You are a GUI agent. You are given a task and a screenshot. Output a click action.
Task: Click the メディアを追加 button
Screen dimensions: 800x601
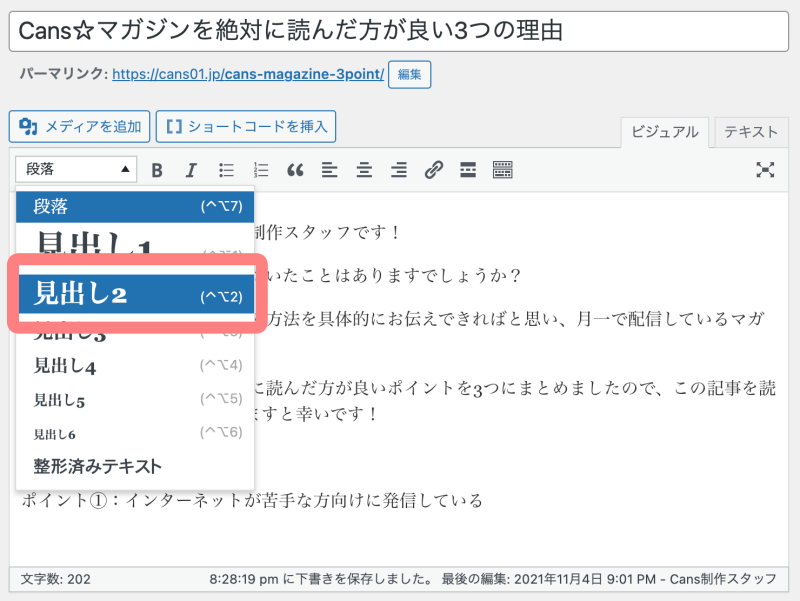coord(80,126)
